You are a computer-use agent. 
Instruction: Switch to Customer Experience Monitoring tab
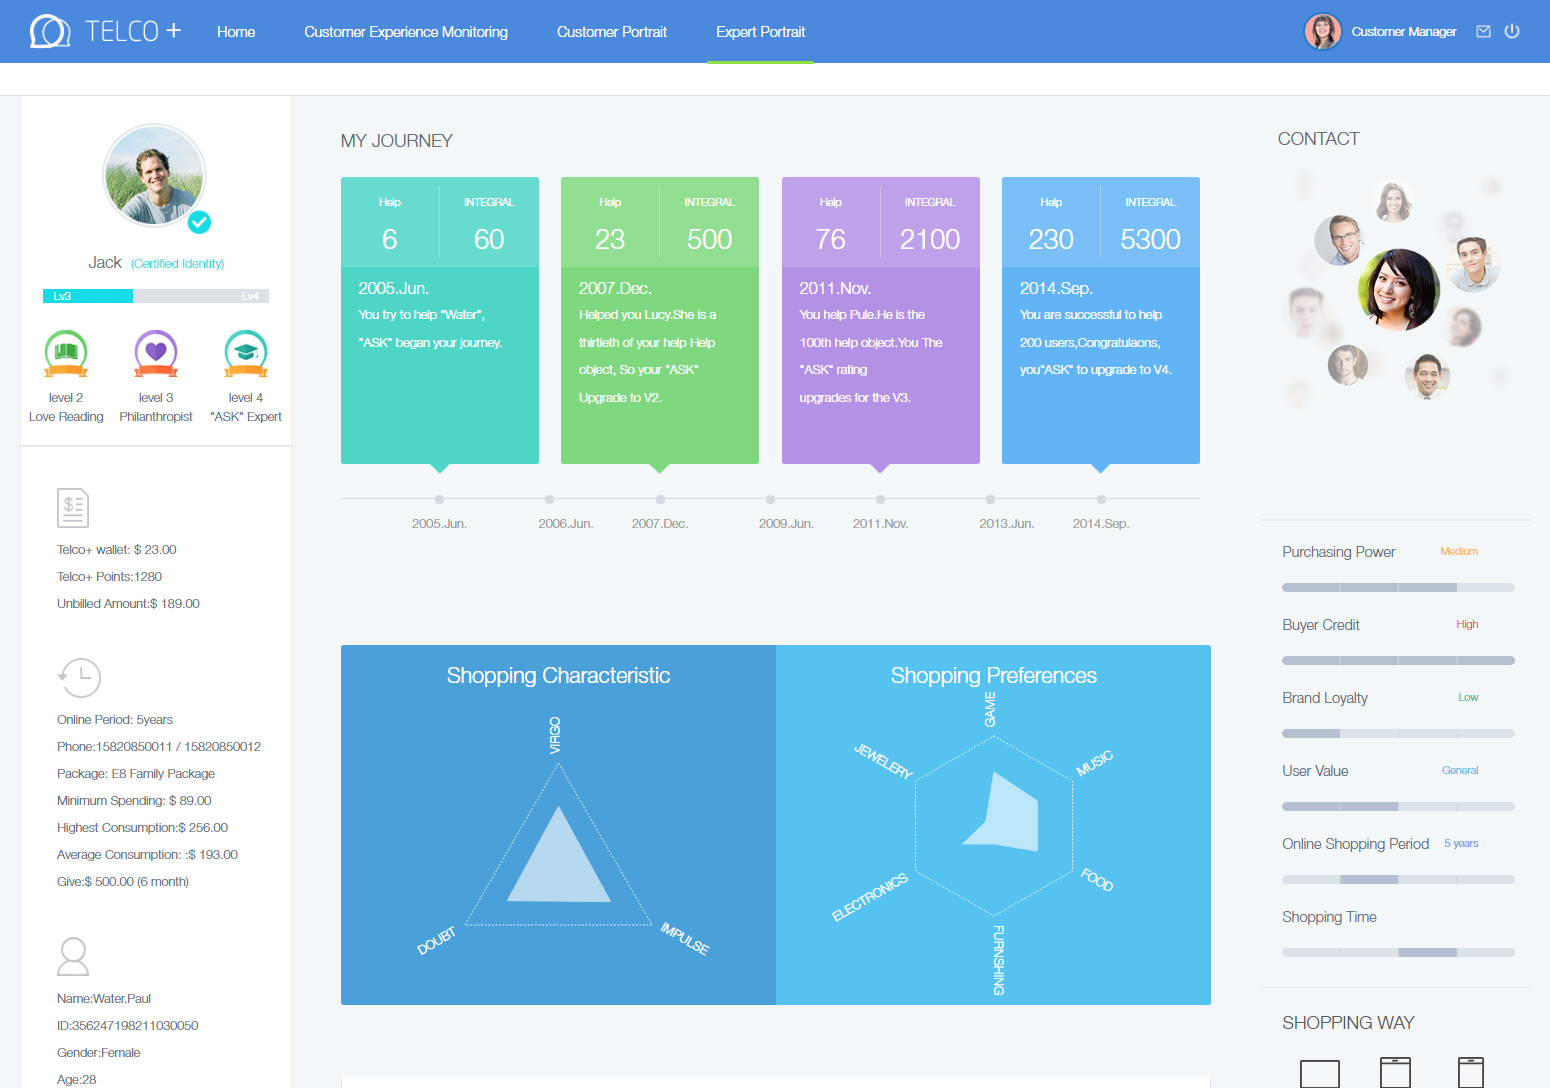(406, 32)
